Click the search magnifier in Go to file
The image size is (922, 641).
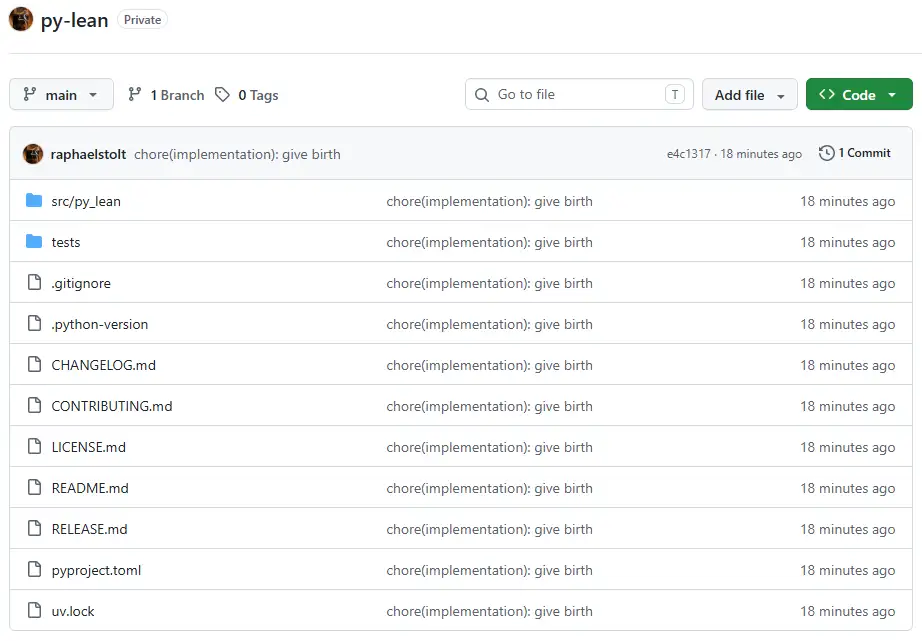[x=482, y=95]
